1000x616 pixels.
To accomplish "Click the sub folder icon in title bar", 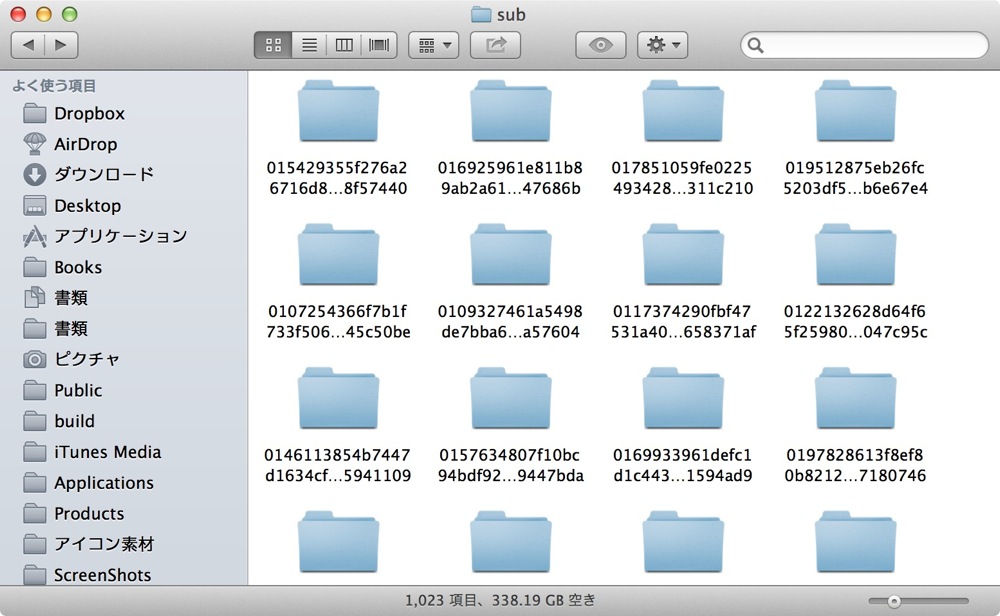I will (481, 14).
